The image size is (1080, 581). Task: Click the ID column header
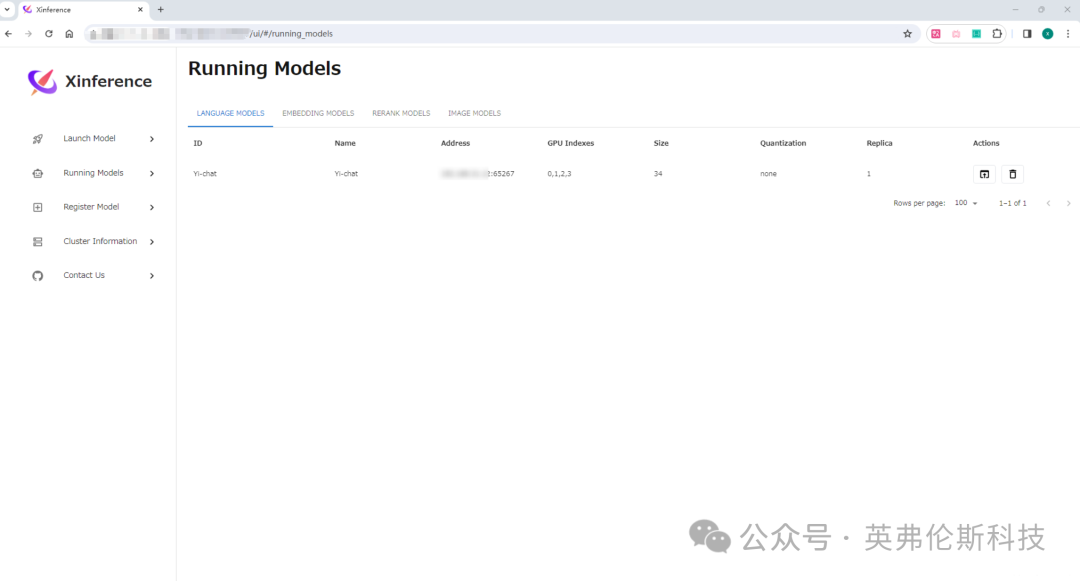pyautogui.click(x=198, y=143)
